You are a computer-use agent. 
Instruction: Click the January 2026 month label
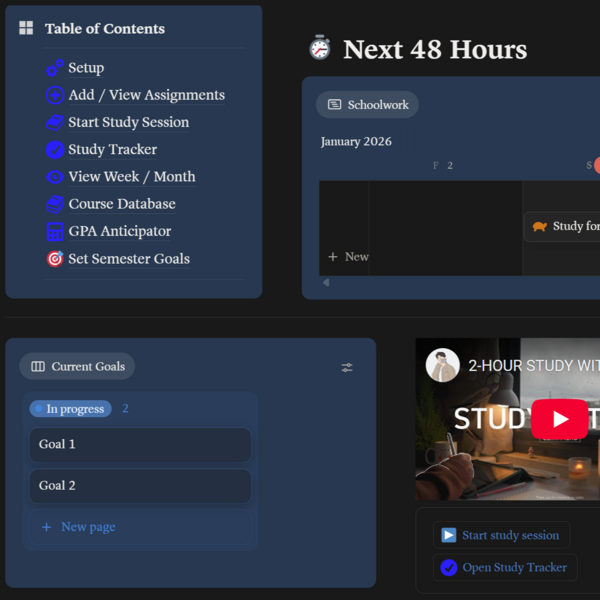356,142
